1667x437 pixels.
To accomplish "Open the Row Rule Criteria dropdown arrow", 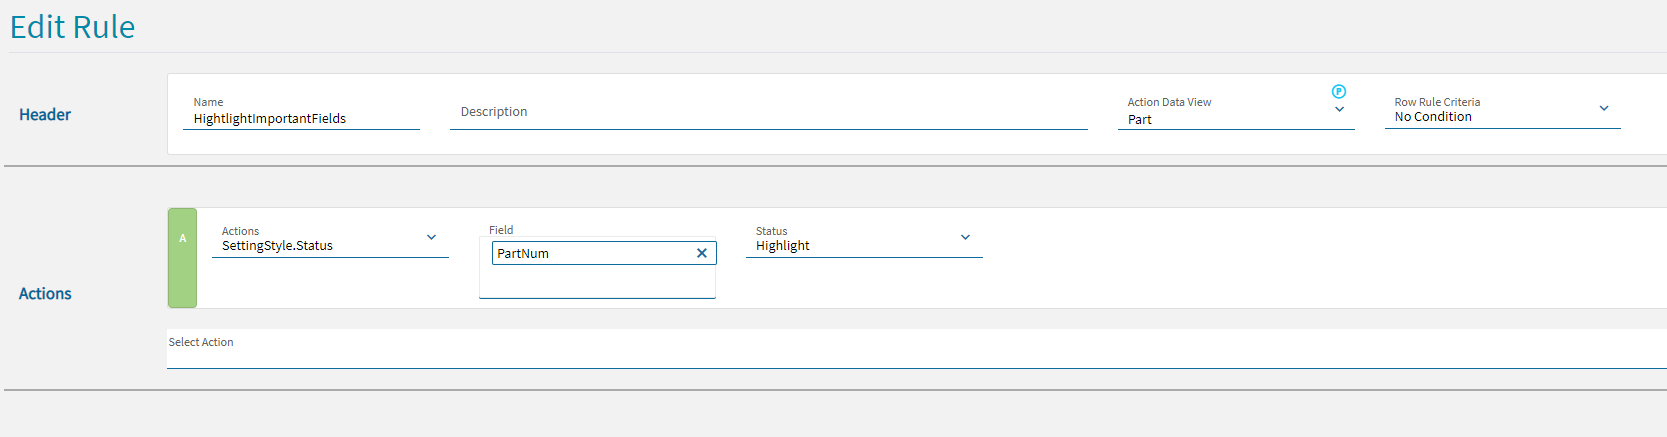I will point(1604,108).
